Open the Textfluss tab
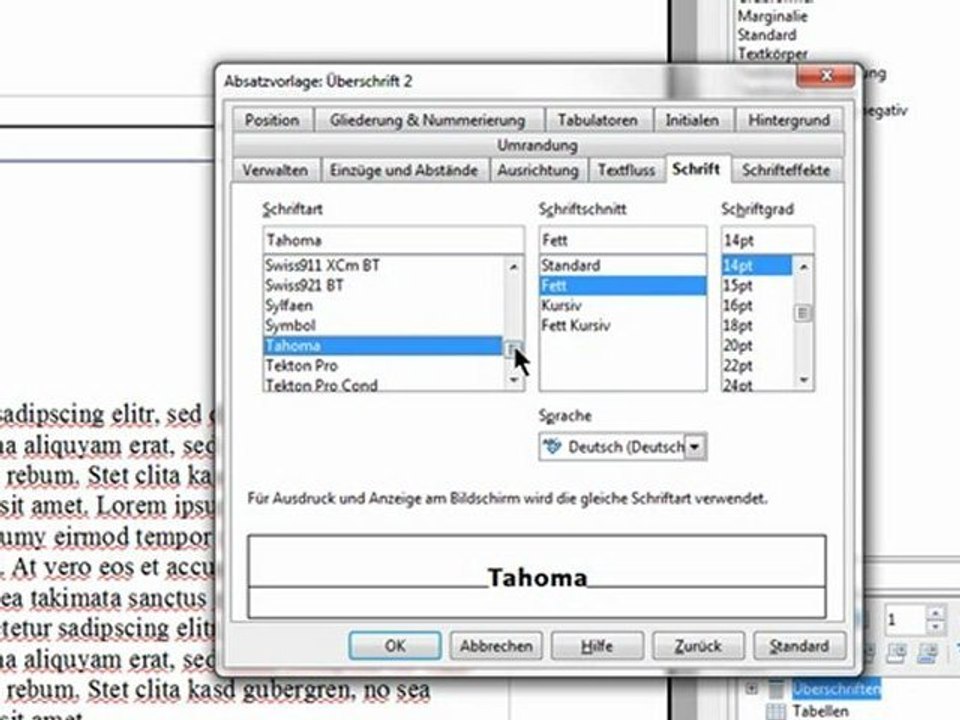Screen dimensions: 960x720 [626, 170]
